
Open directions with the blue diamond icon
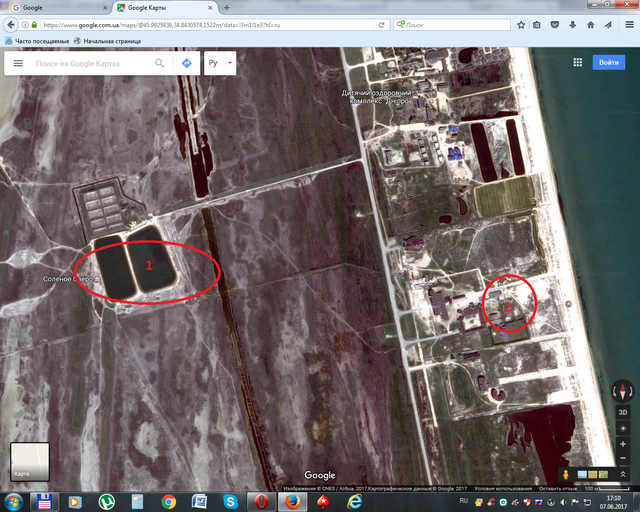tap(186, 63)
